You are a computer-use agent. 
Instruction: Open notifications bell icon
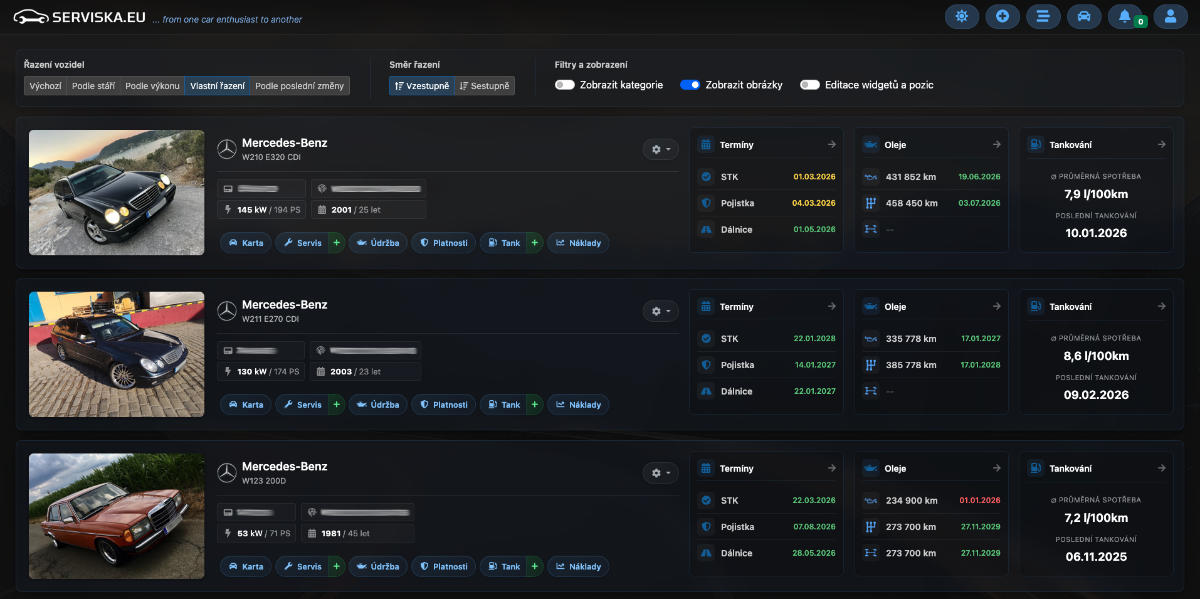coord(1125,16)
